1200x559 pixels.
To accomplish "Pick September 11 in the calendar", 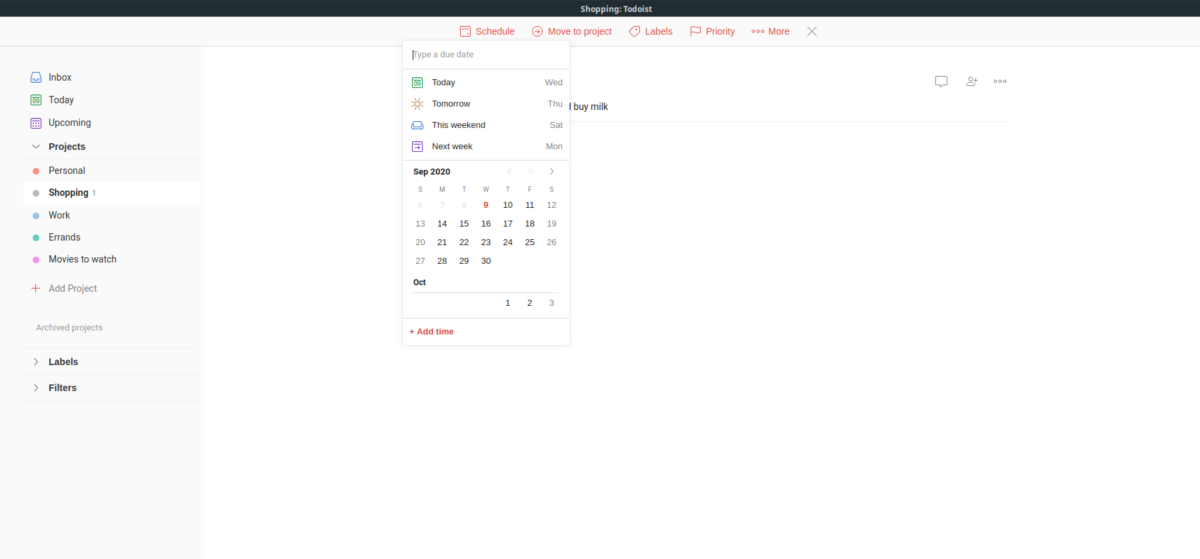I will pos(530,205).
